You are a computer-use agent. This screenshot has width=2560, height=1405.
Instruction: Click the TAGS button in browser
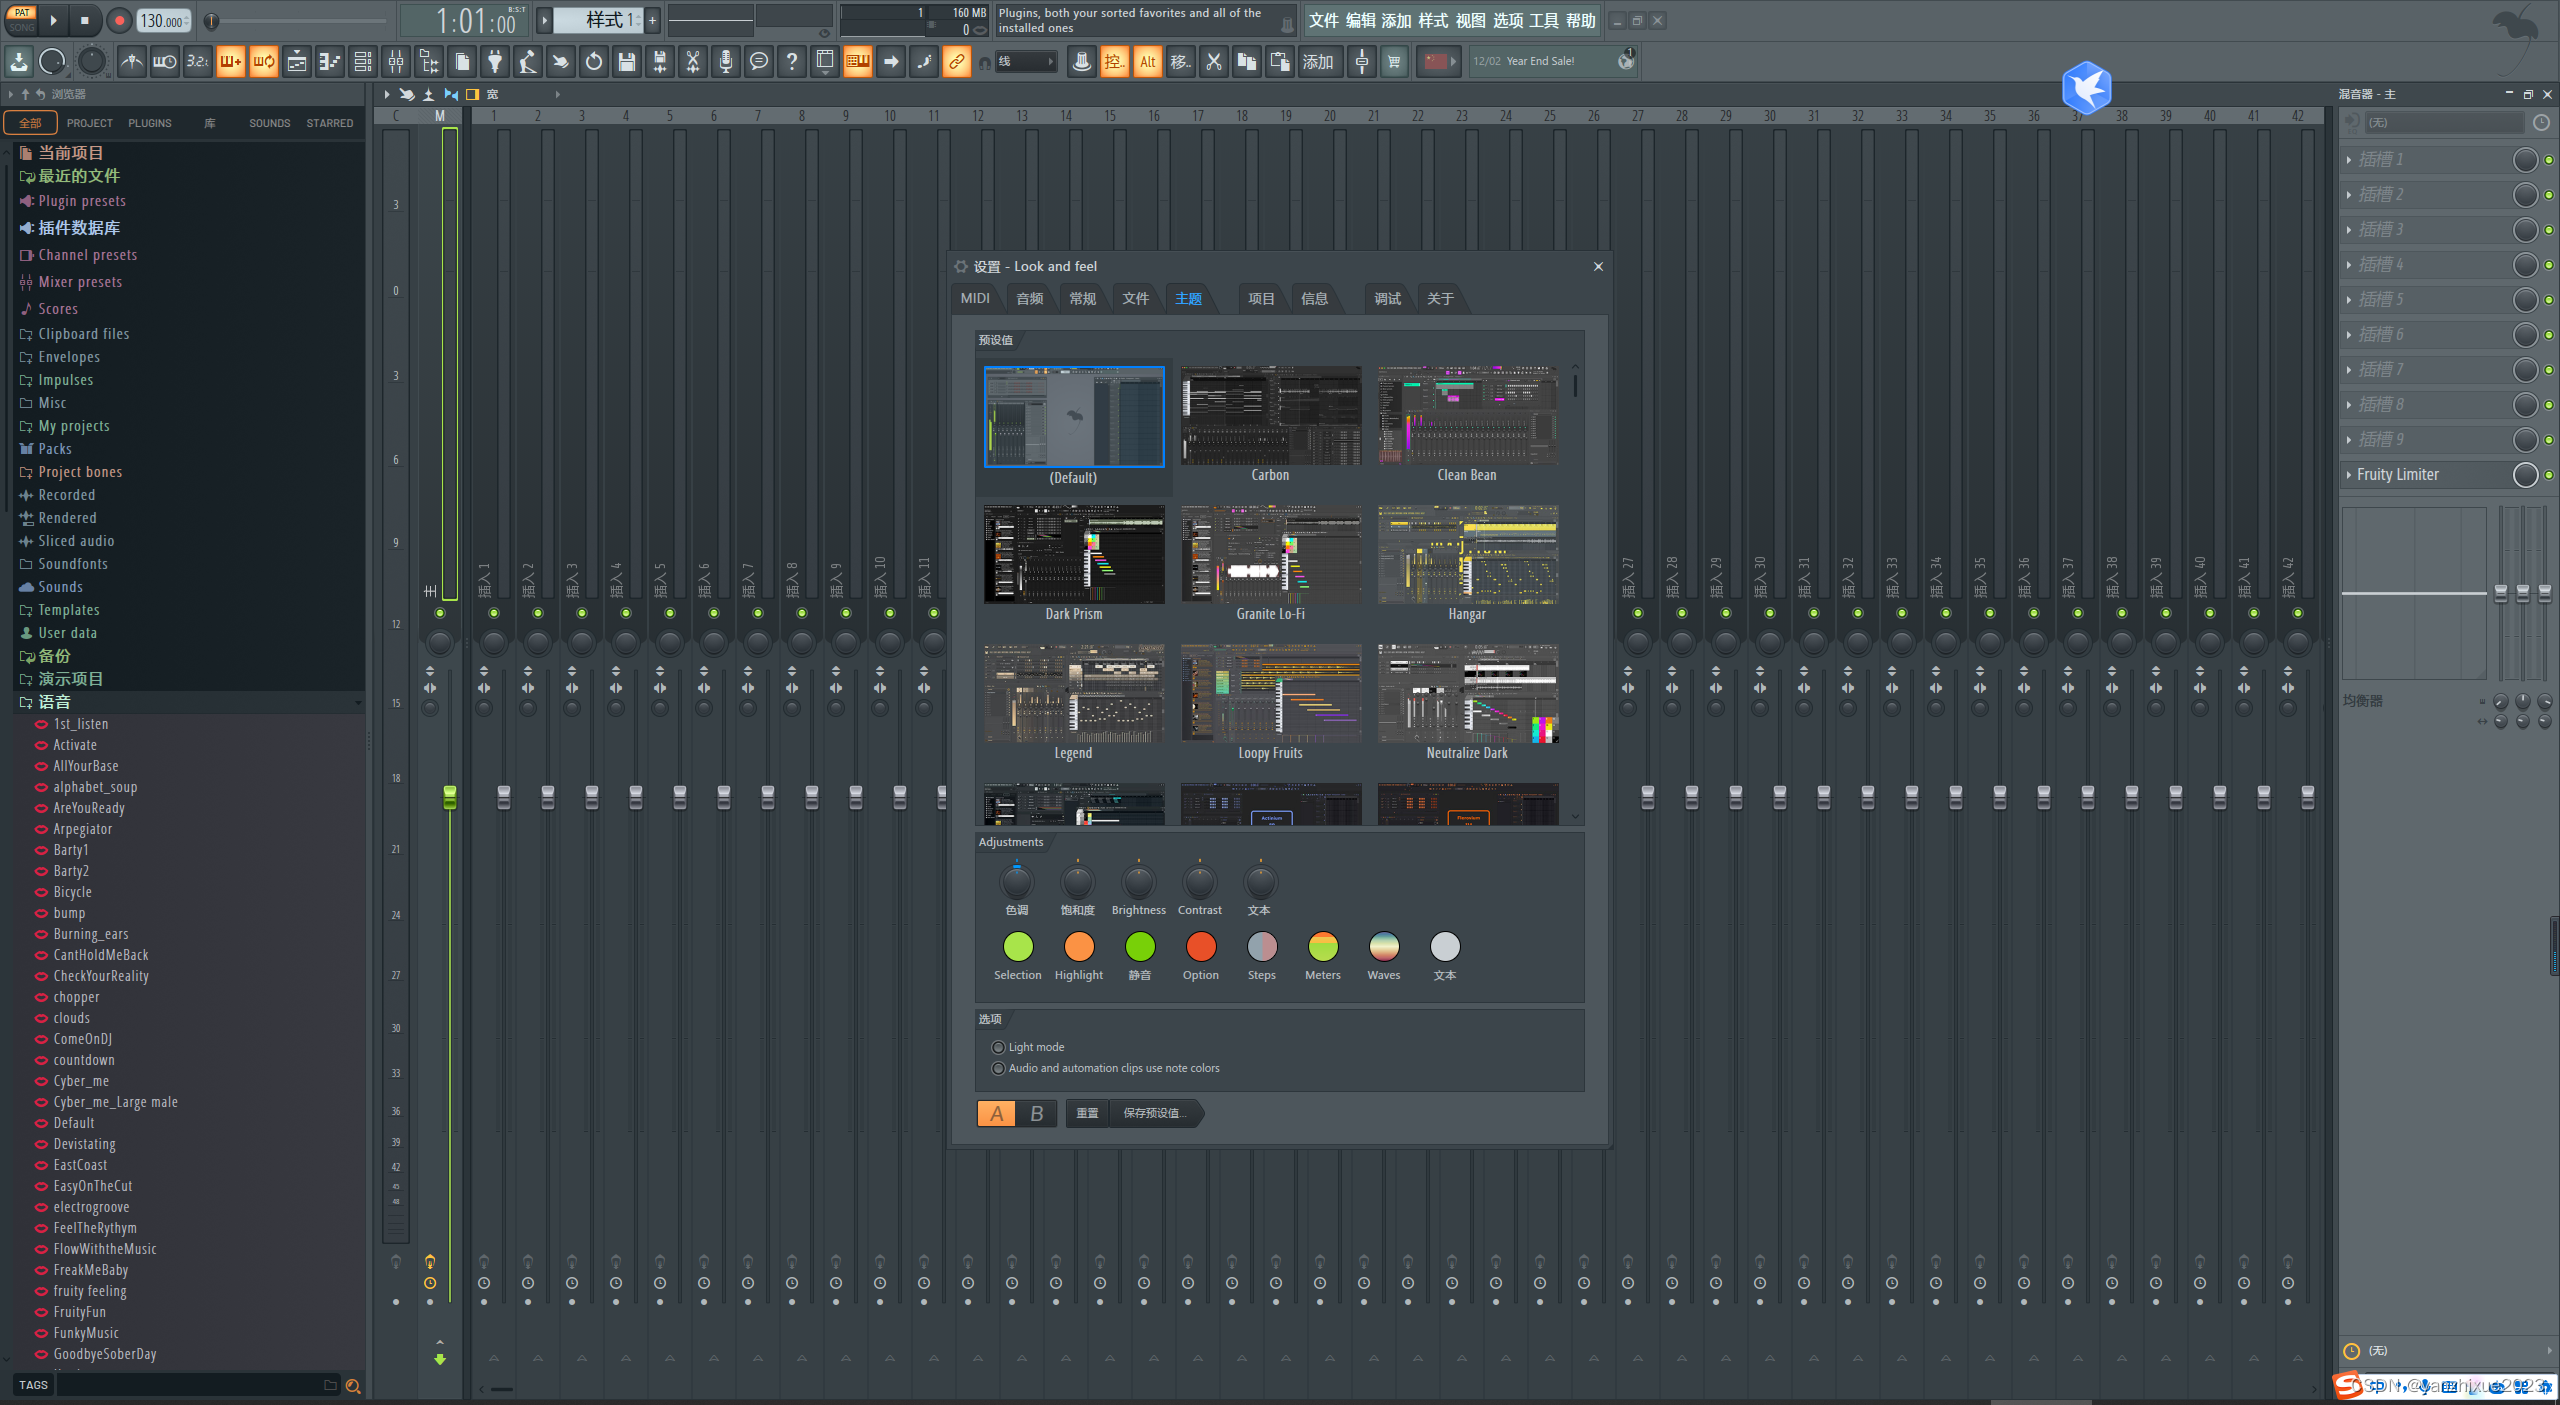33,1385
